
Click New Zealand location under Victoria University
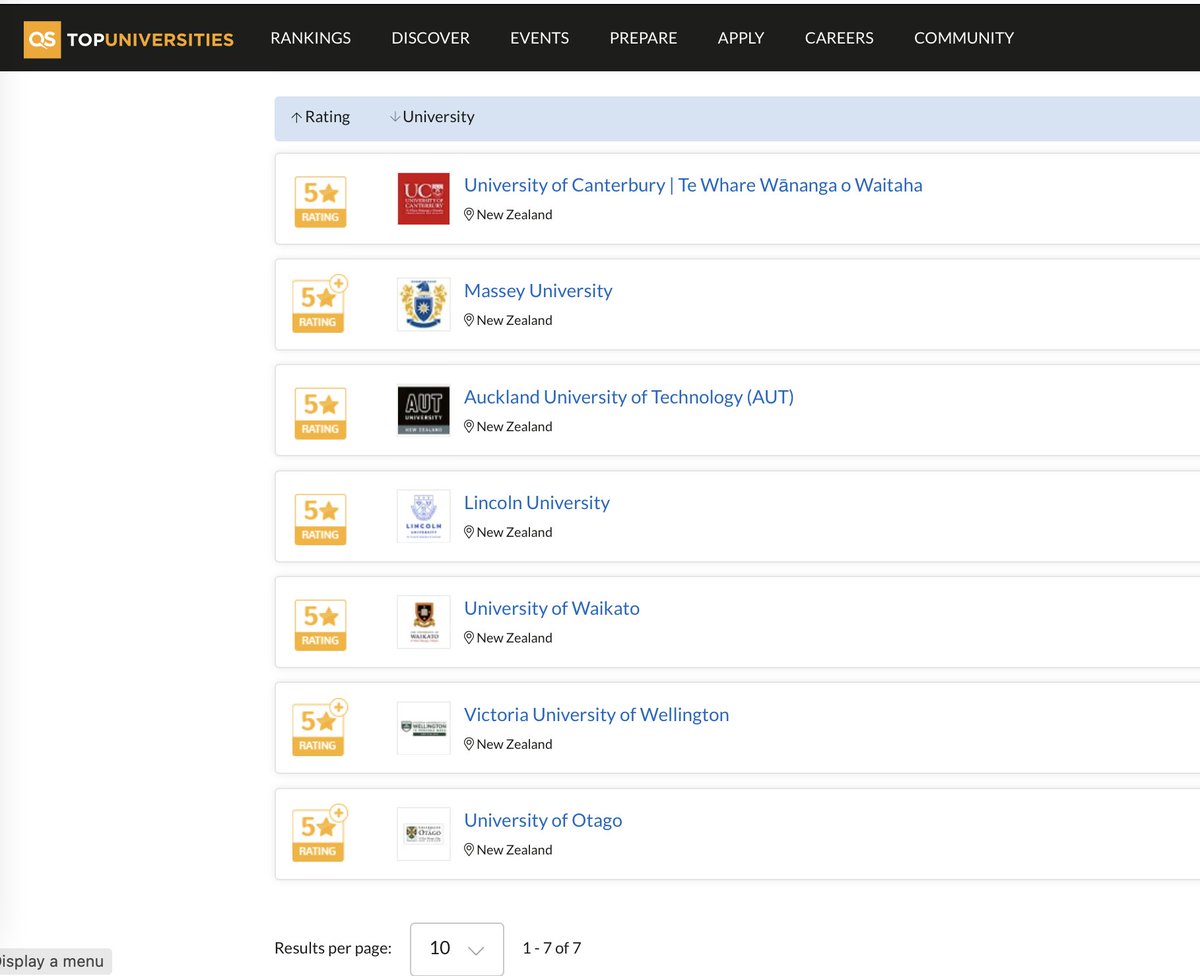508,744
